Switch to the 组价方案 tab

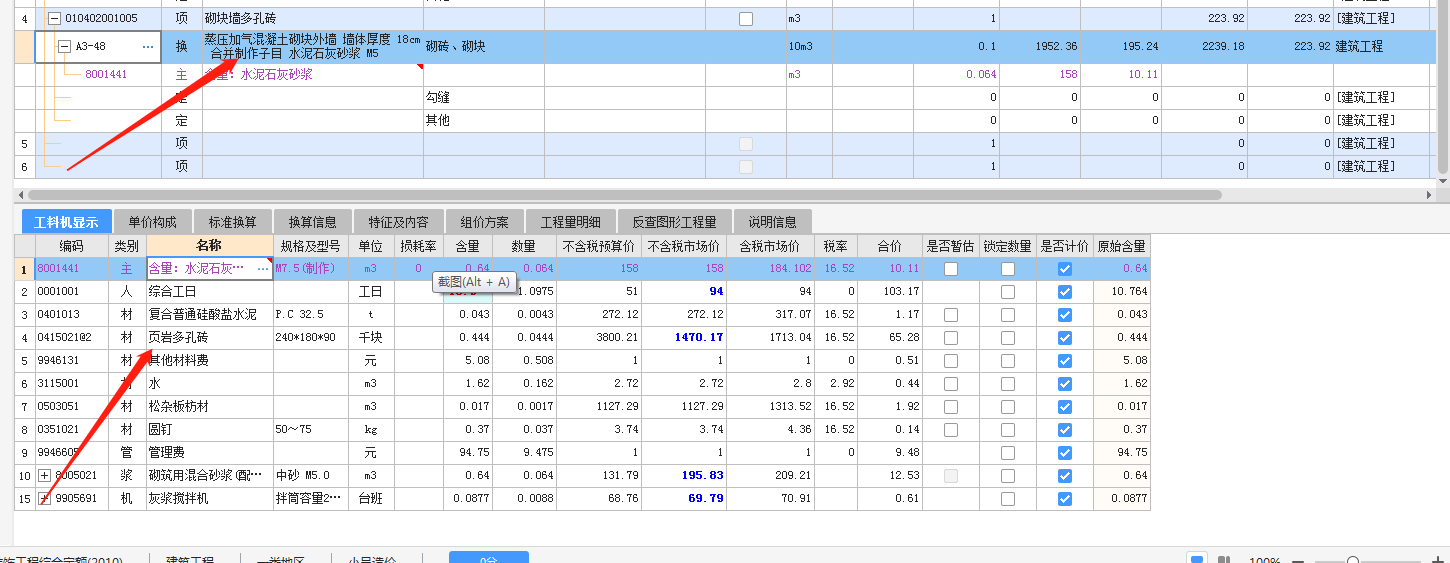484,222
